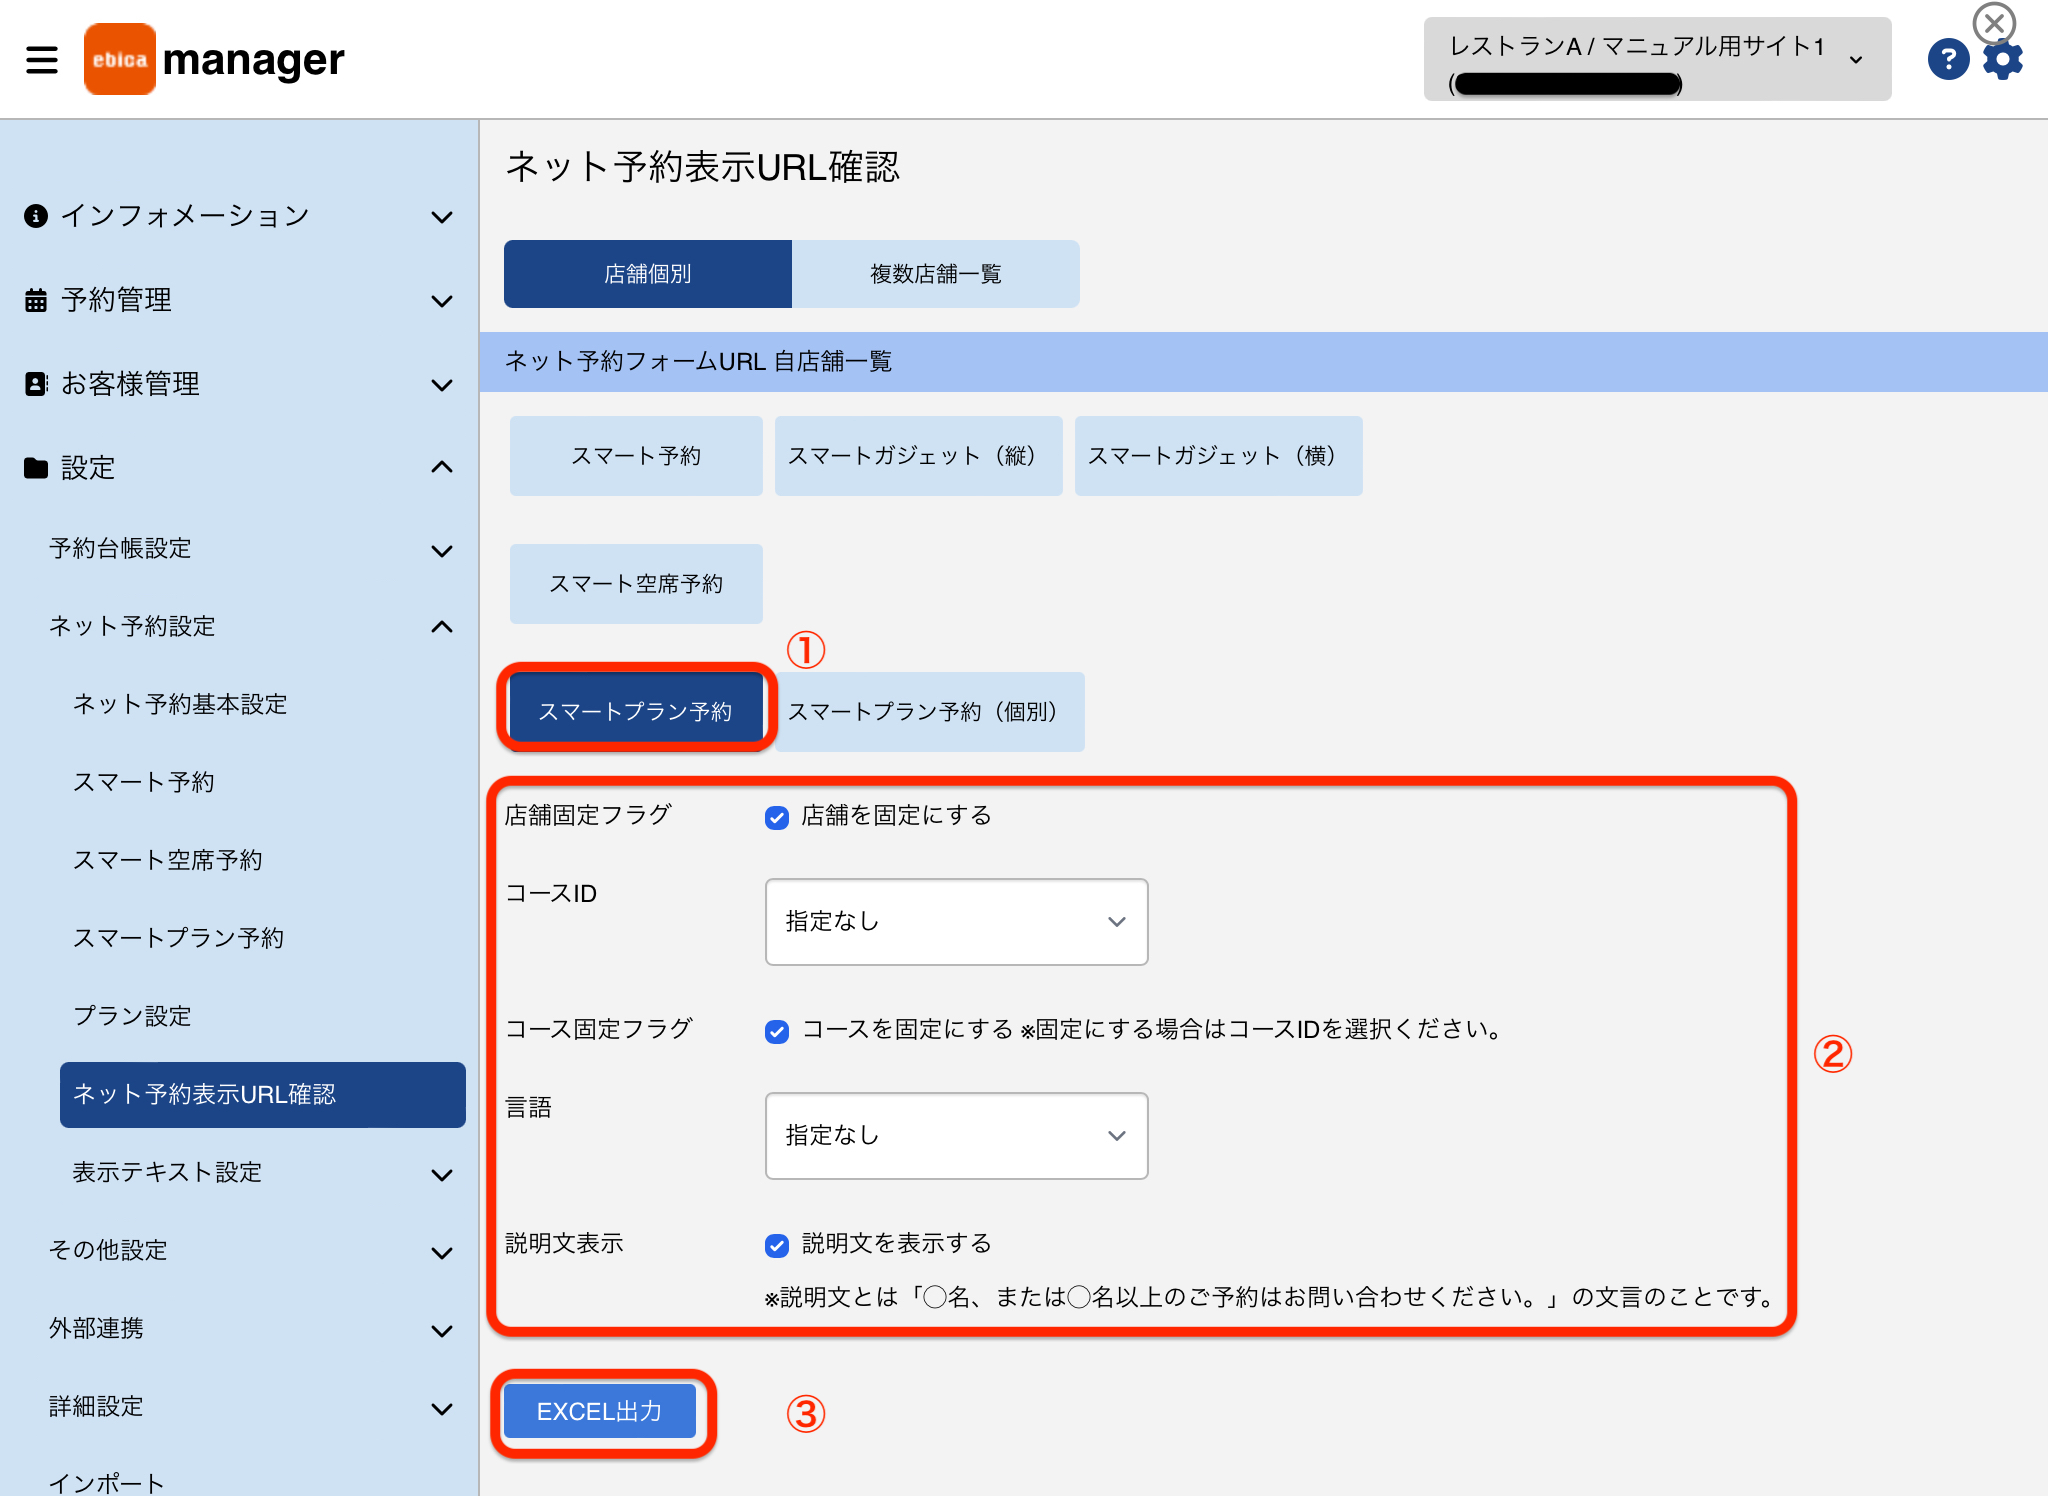This screenshot has width=2048, height=1496.
Task: Click the ebica logo icon
Action: pyautogui.click(x=120, y=59)
